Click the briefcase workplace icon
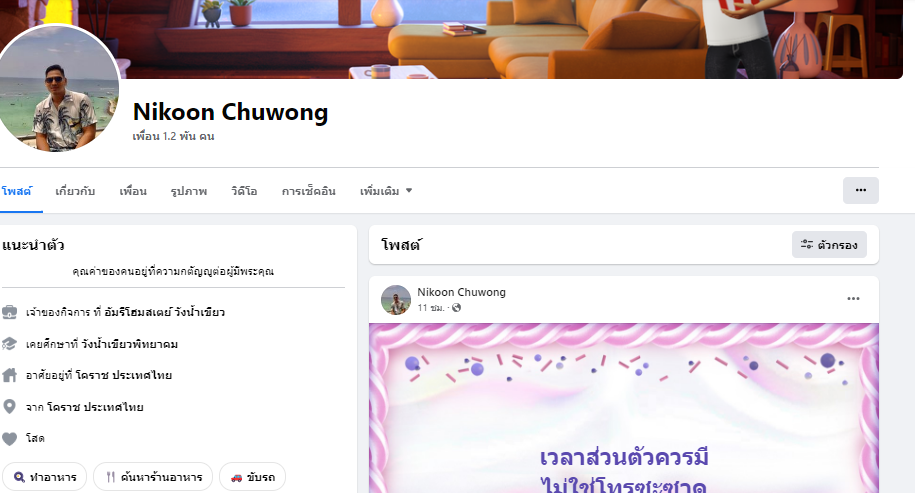Screen dimensions: 915x493 tap(9, 312)
